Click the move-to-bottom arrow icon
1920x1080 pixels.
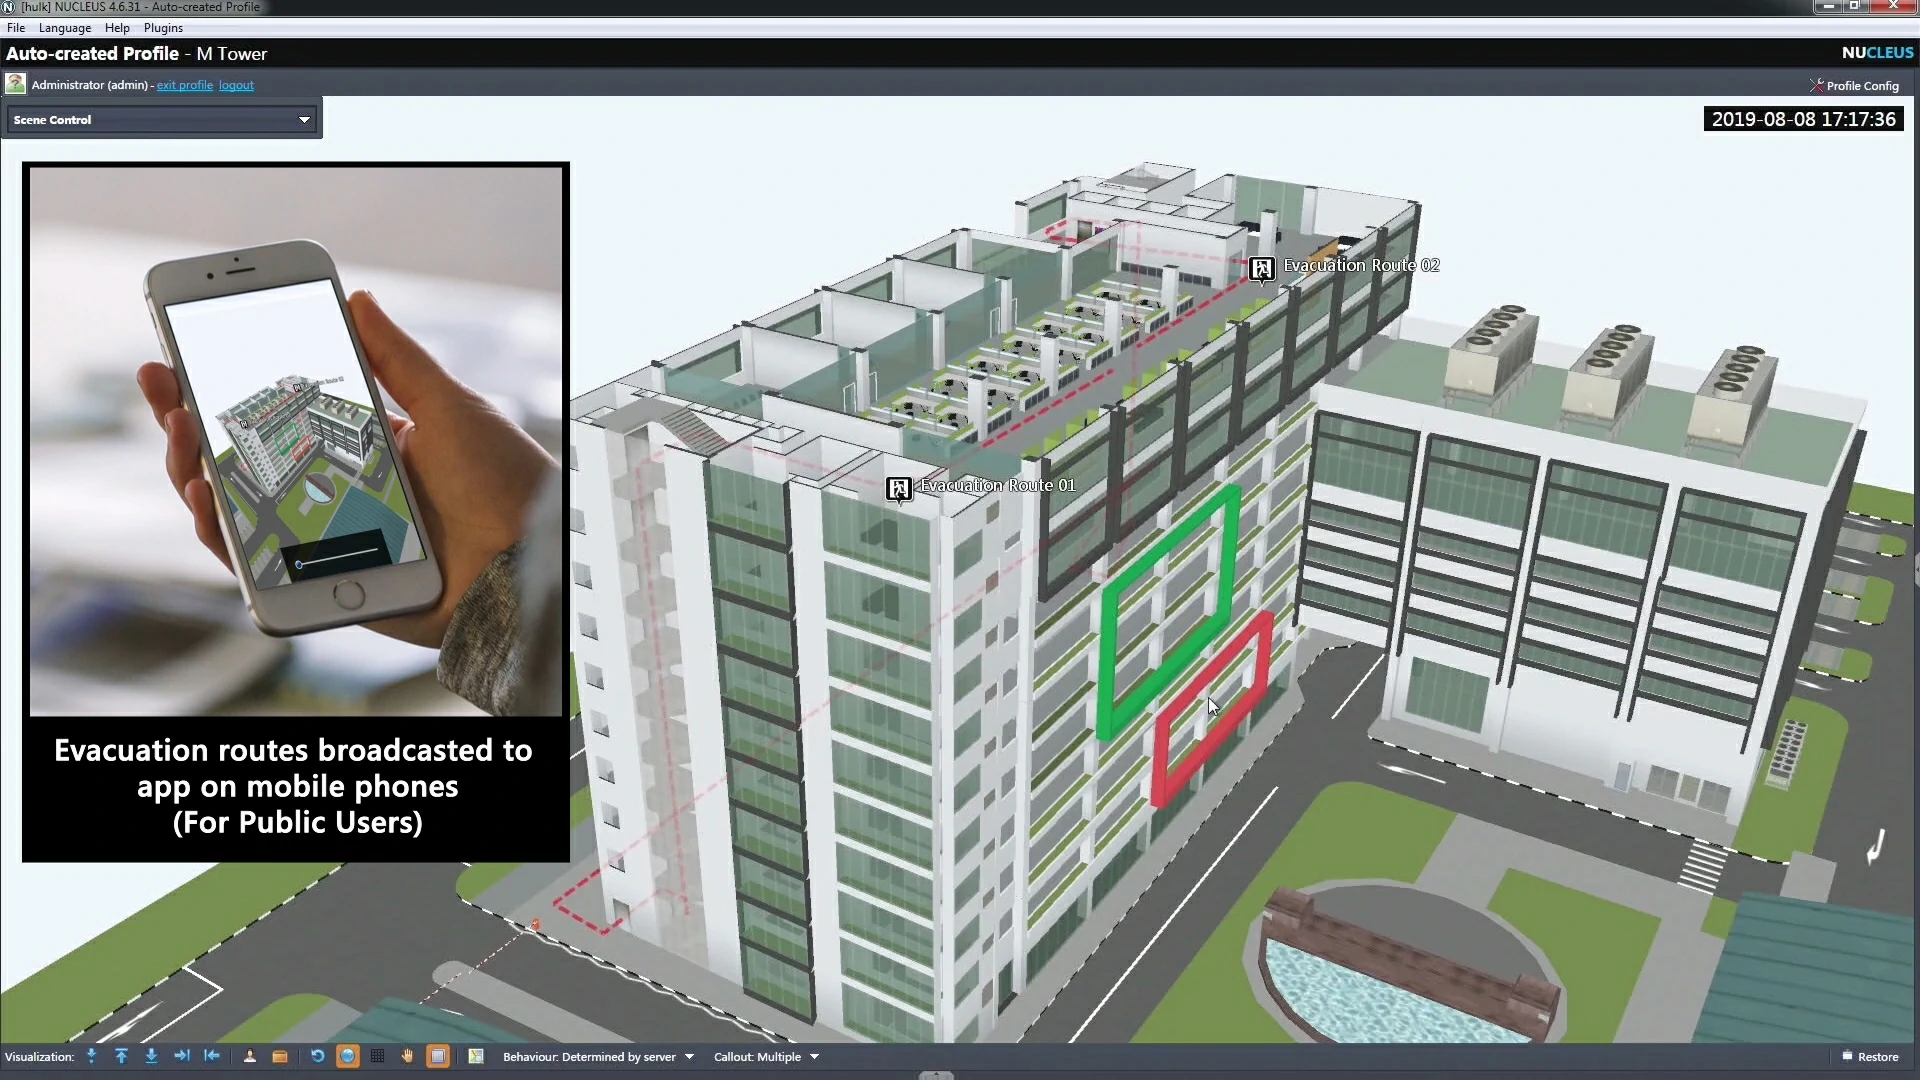[151, 1056]
